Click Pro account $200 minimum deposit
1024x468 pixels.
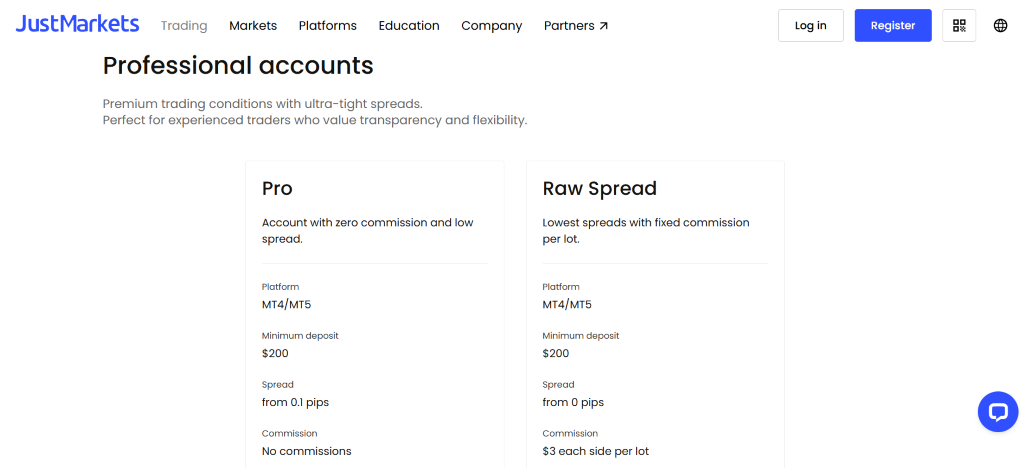click(x=275, y=353)
